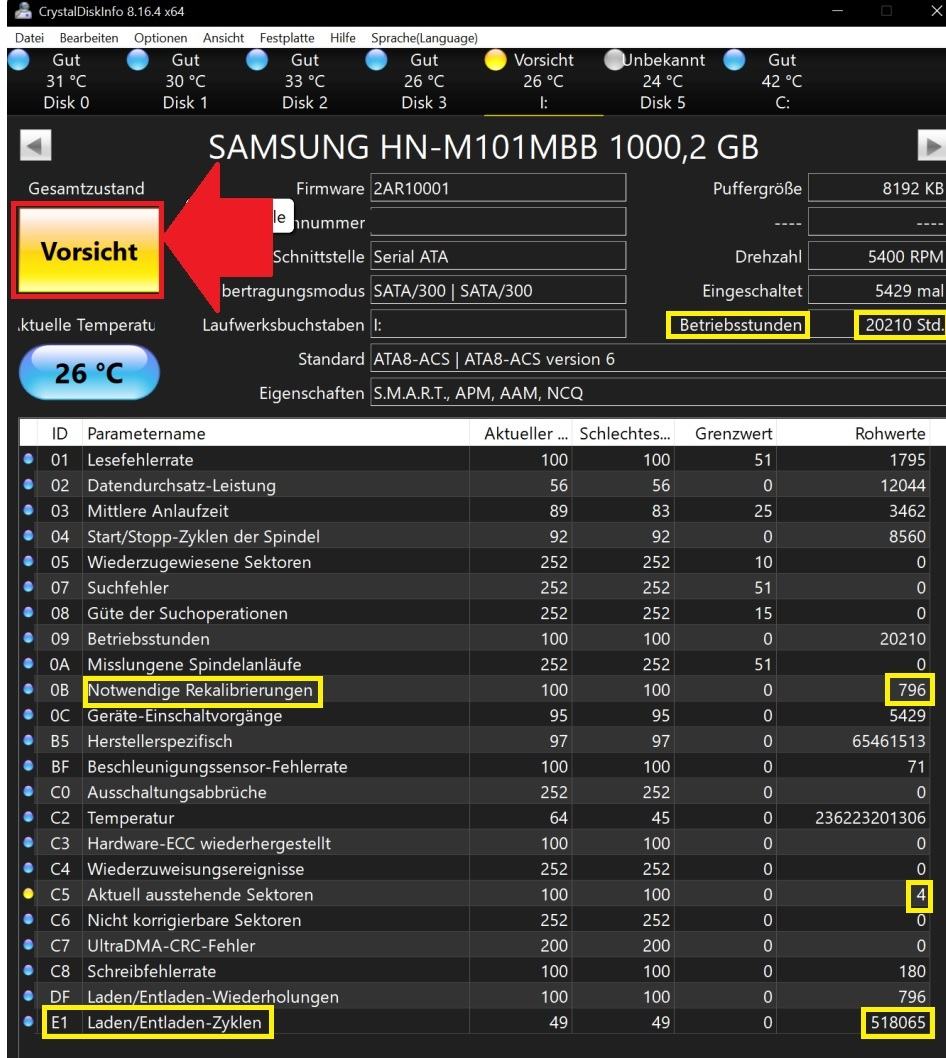Open the Hilfe menu
946x1058 pixels.
pyautogui.click(x=342, y=38)
